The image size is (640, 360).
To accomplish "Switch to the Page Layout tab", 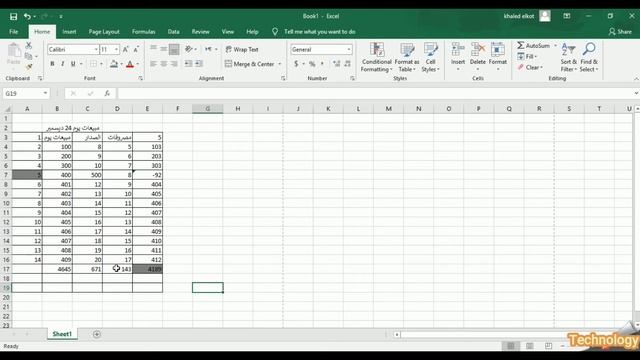I will [x=104, y=32].
